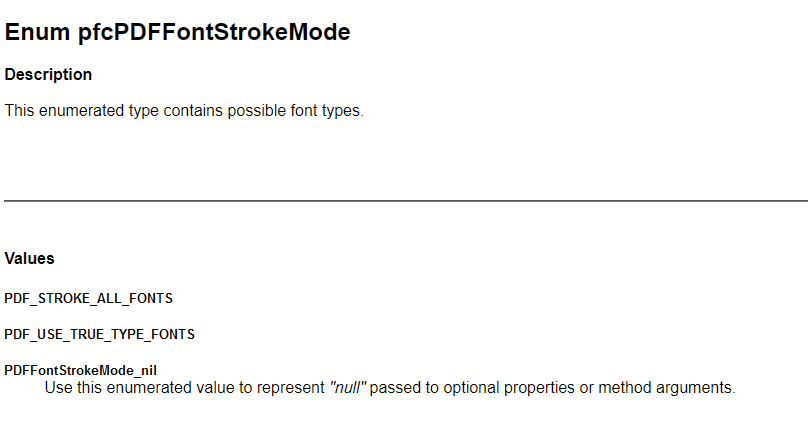Click the "Enum pfcPDFFontStrokeMode" page heading
The height and width of the screenshot is (433, 808).
(x=178, y=32)
